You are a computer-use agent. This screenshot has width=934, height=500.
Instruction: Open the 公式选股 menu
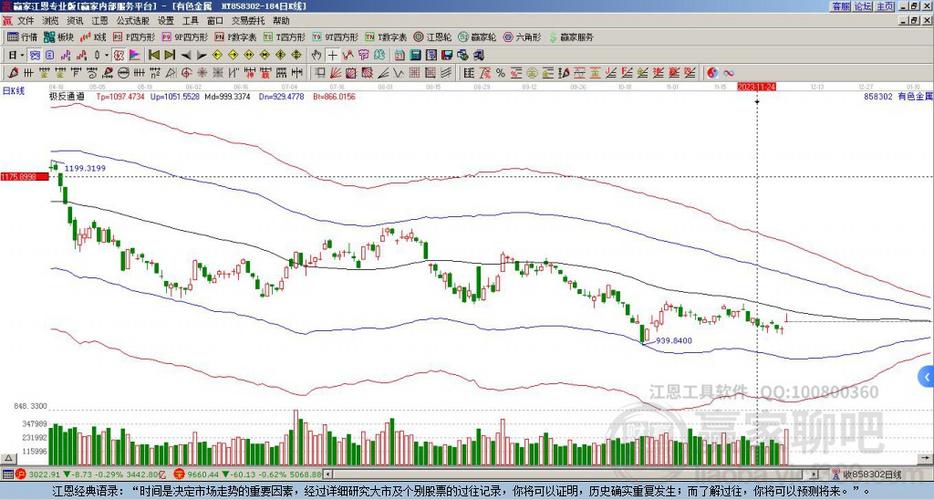[x=133, y=21]
